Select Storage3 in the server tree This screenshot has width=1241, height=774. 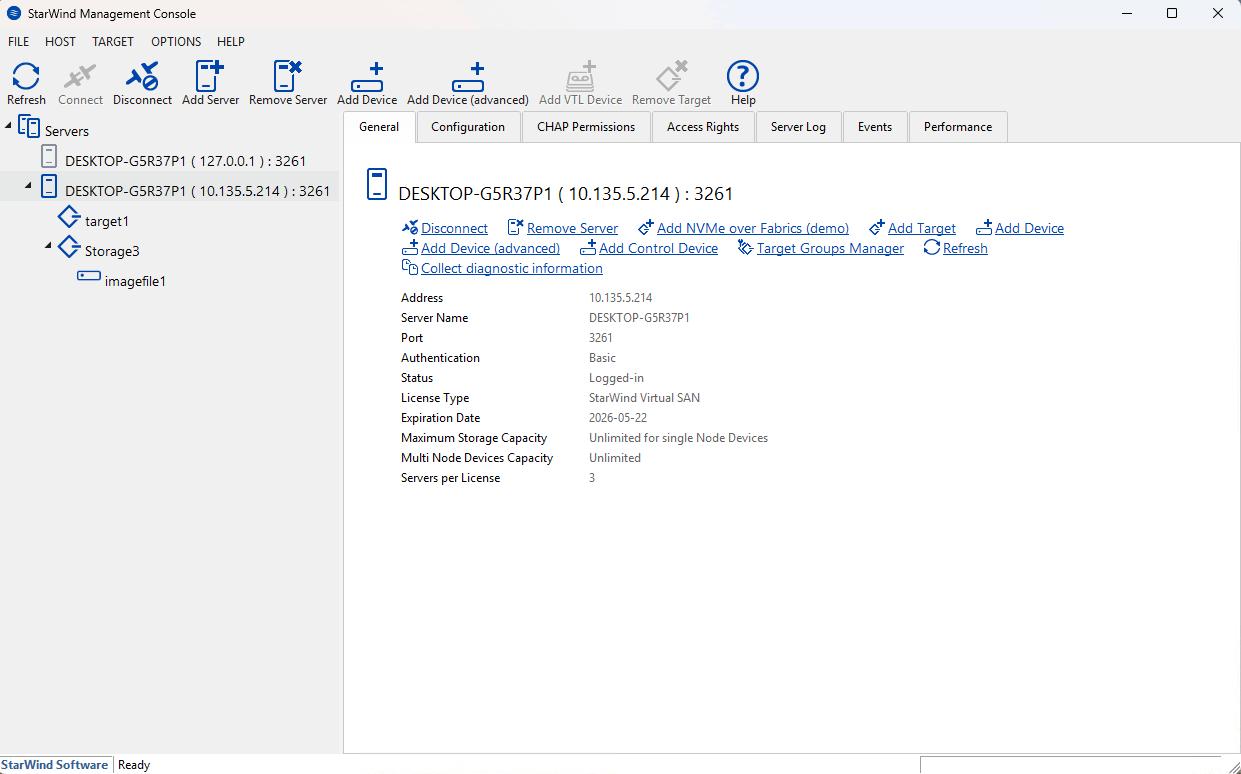click(112, 251)
